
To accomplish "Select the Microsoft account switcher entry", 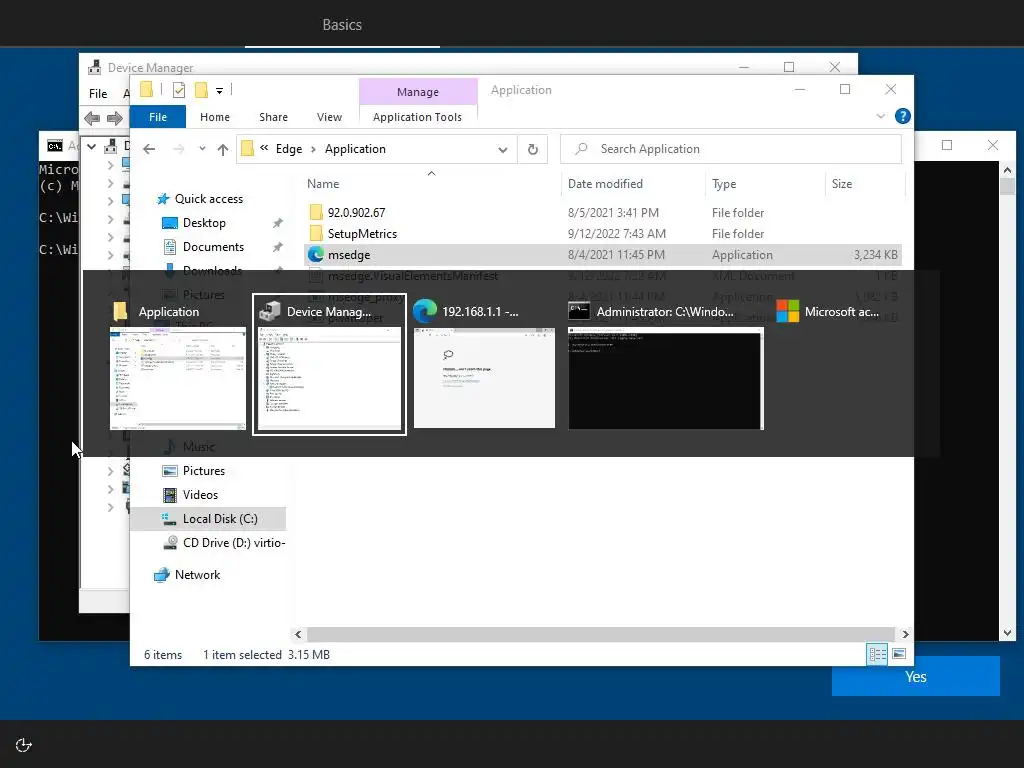I will [829, 312].
